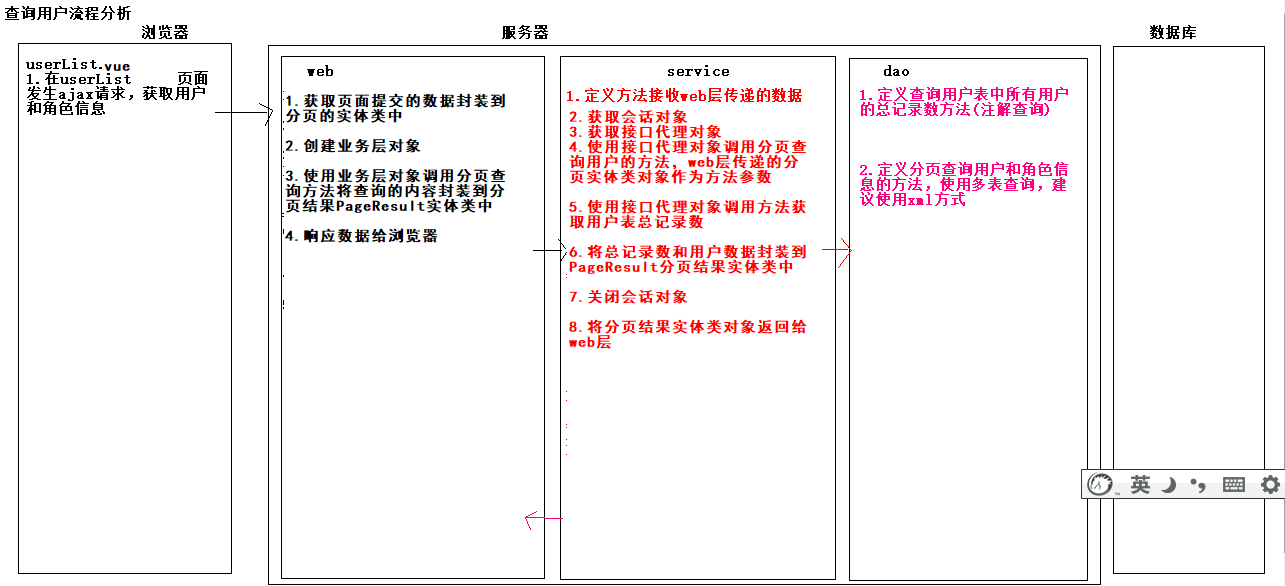The width and height of the screenshot is (1285, 586).
Task: Select service step 5 获取用户表总记录数
Action: click(687, 214)
